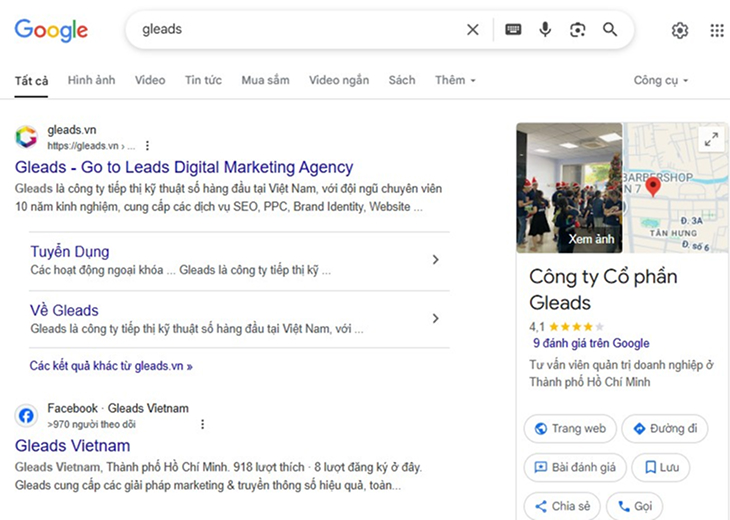This screenshot has width=730, height=520.
Task: Open Gleads - Go to Leads Digital Marketing Agency
Action: (x=184, y=167)
